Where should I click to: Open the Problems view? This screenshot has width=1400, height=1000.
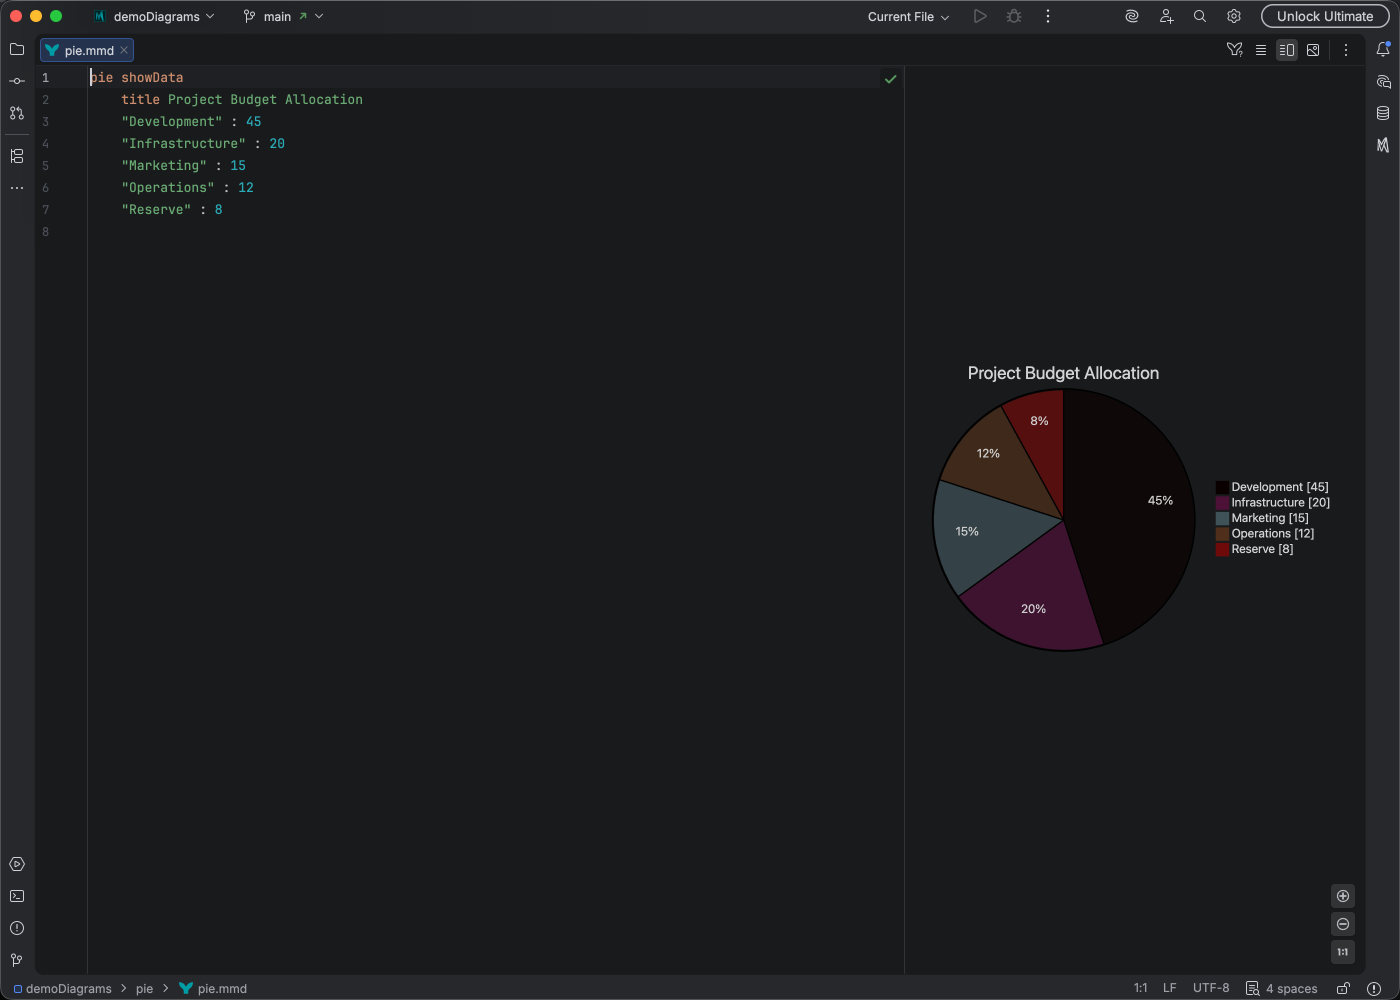[x=16, y=928]
